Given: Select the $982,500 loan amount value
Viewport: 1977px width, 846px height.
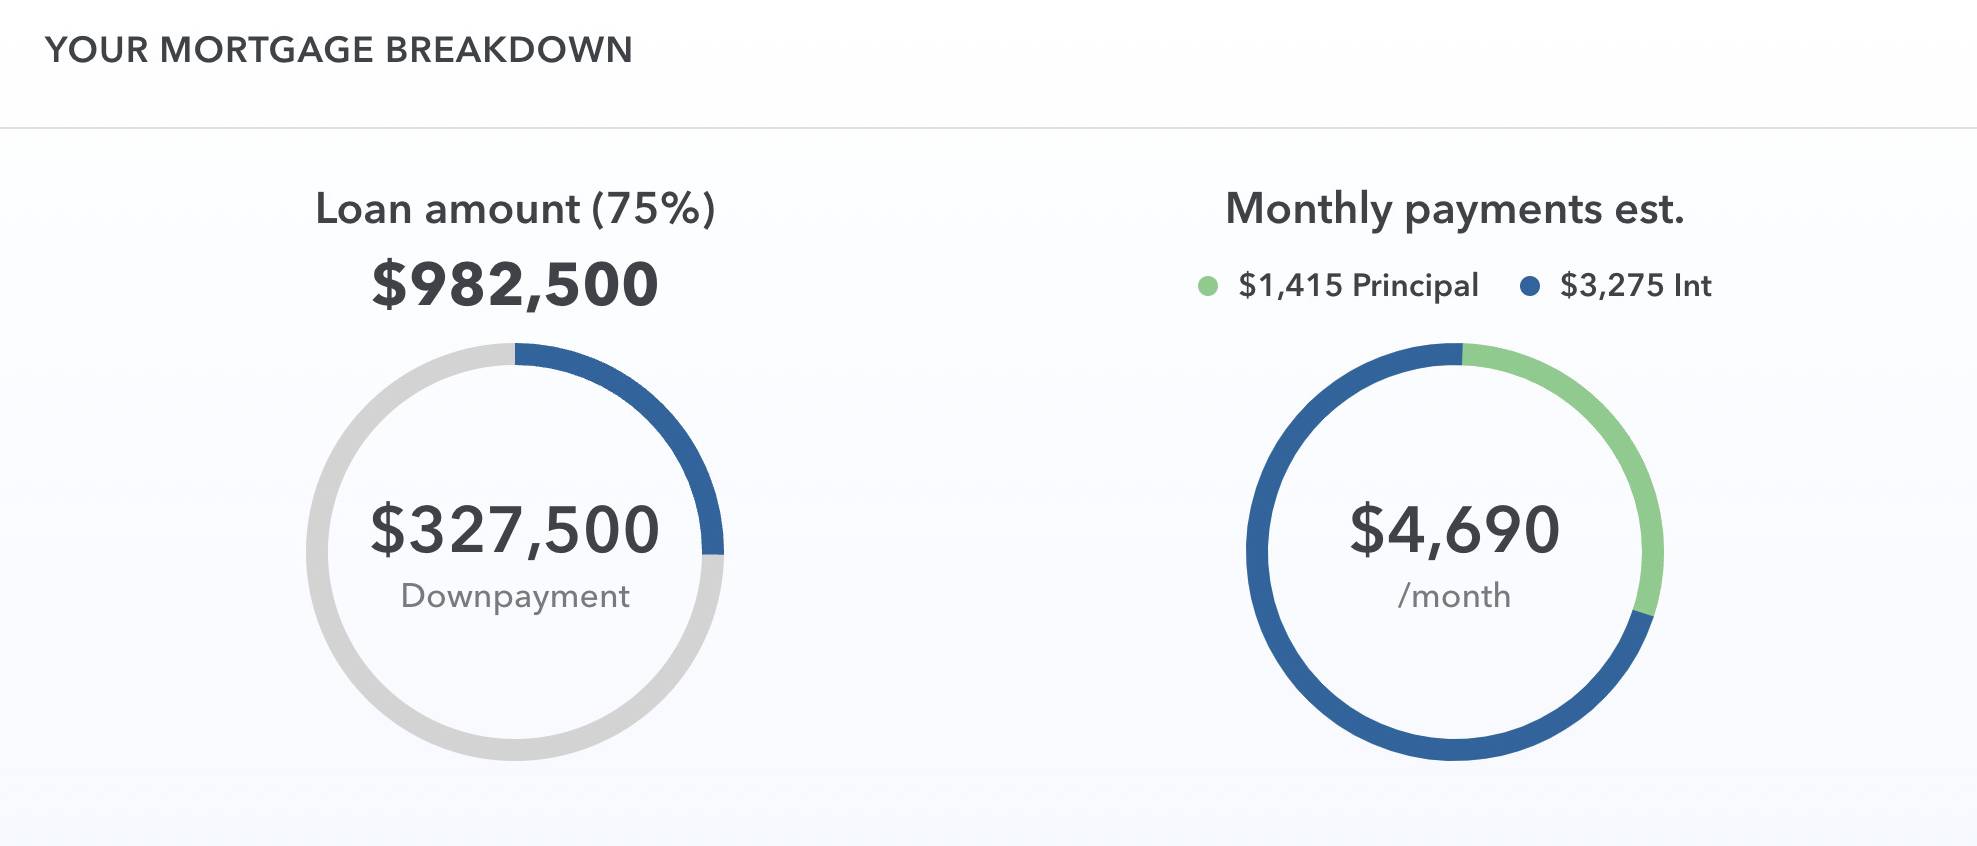Looking at the screenshot, I should click(515, 284).
